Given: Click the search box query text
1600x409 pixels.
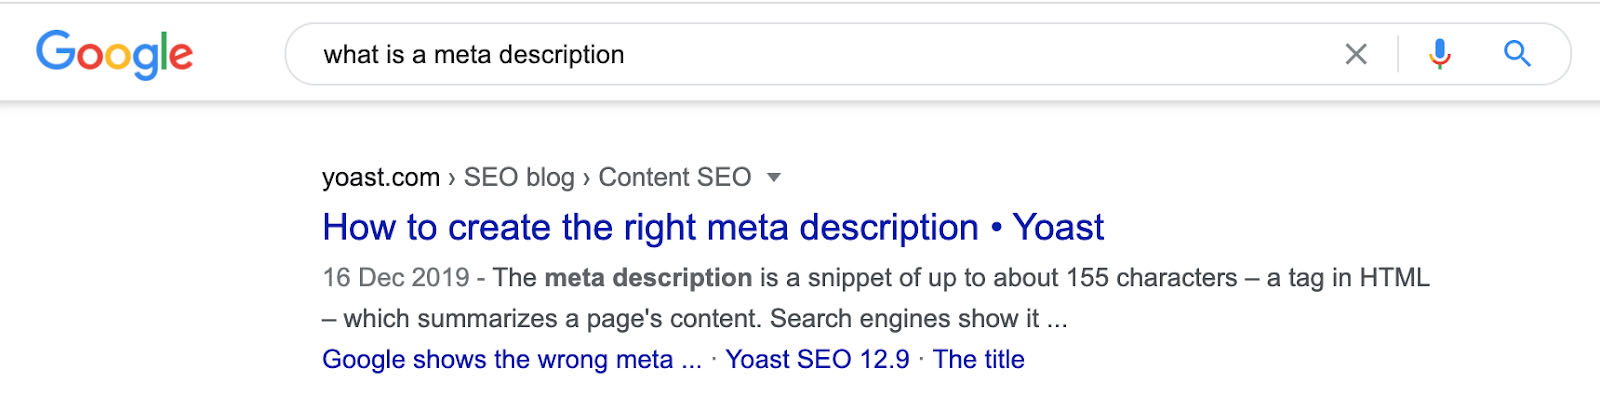Looking at the screenshot, I should 474,55.
